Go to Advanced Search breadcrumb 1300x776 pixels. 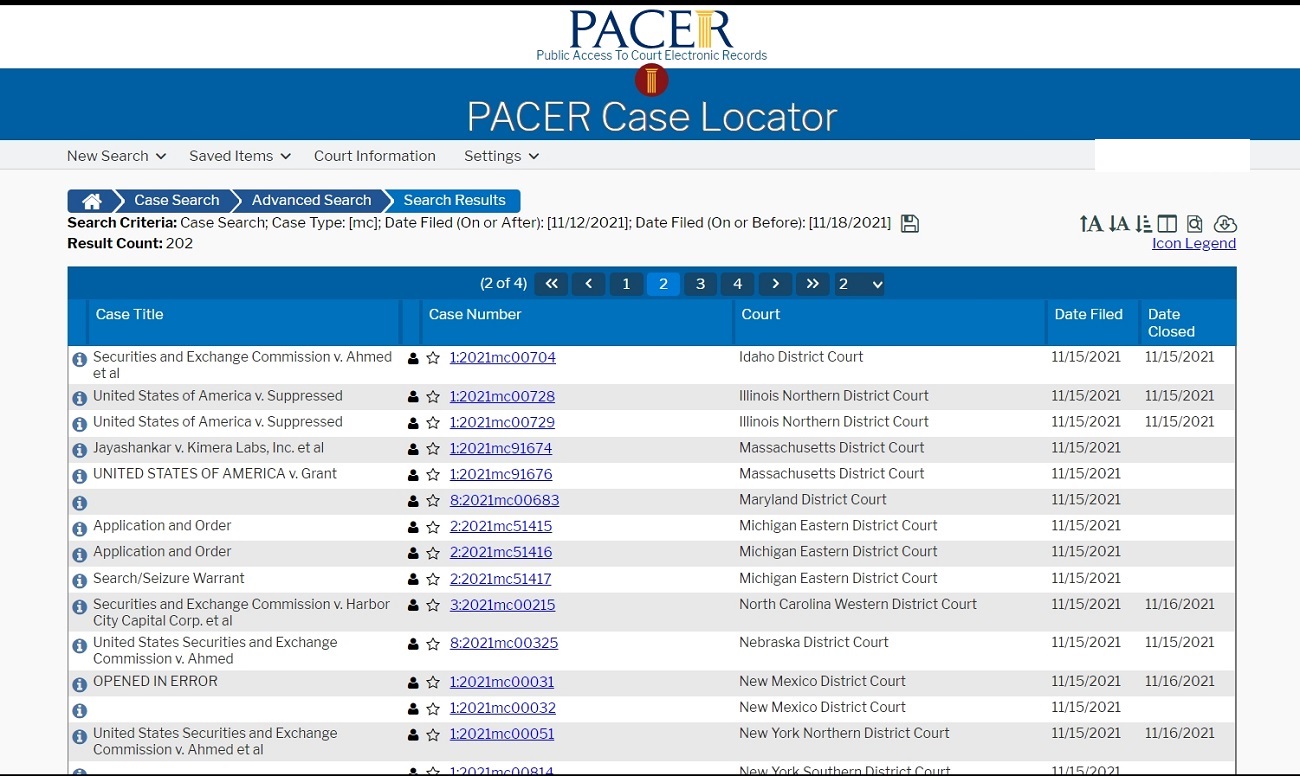(311, 201)
